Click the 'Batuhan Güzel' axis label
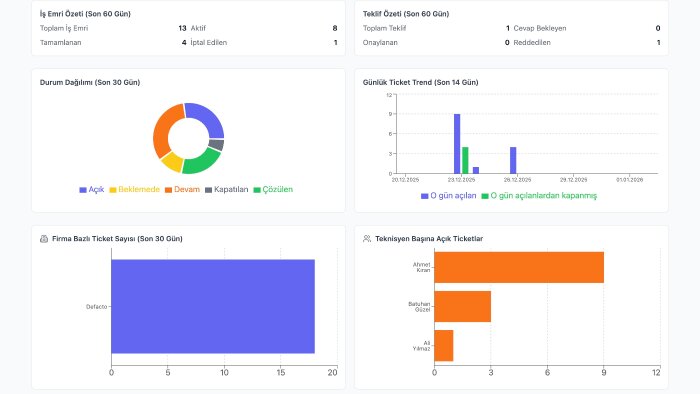700x394 pixels. (419, 307)
